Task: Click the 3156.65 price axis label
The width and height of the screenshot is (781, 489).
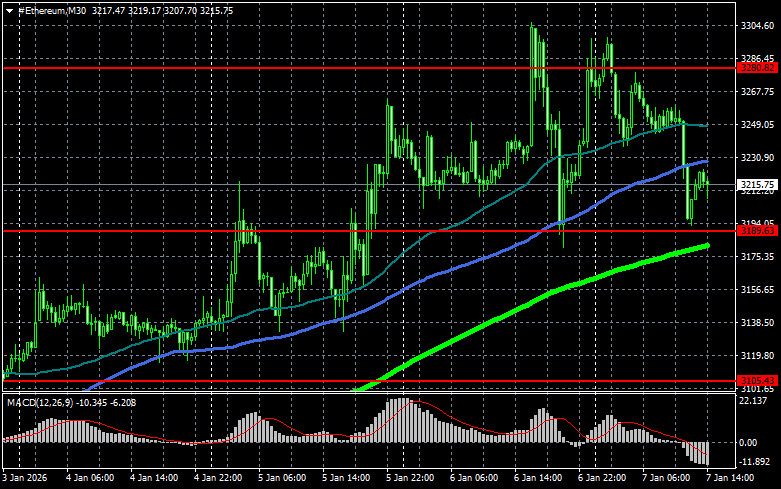Action: (x=757, y=289)
